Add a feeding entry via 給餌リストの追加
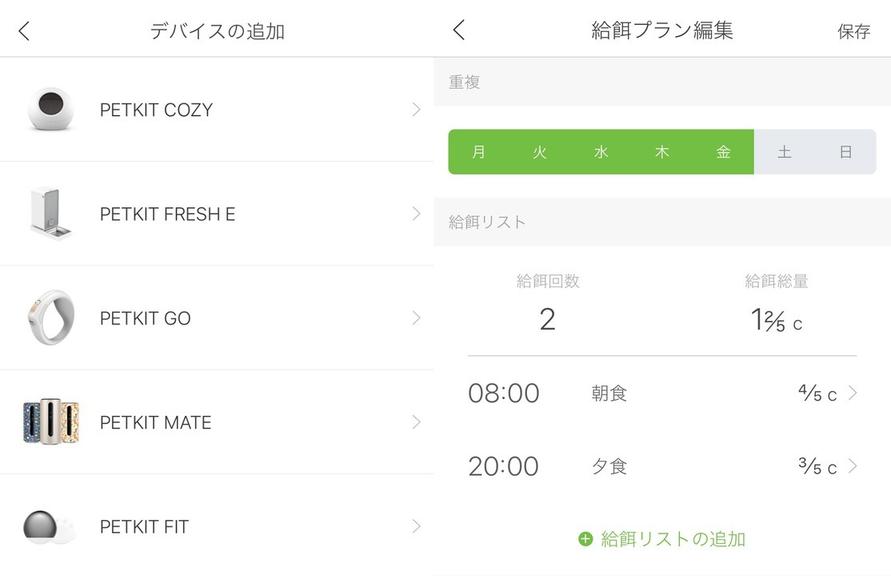Screen dimensions: 891x576 tap(672, 539)
